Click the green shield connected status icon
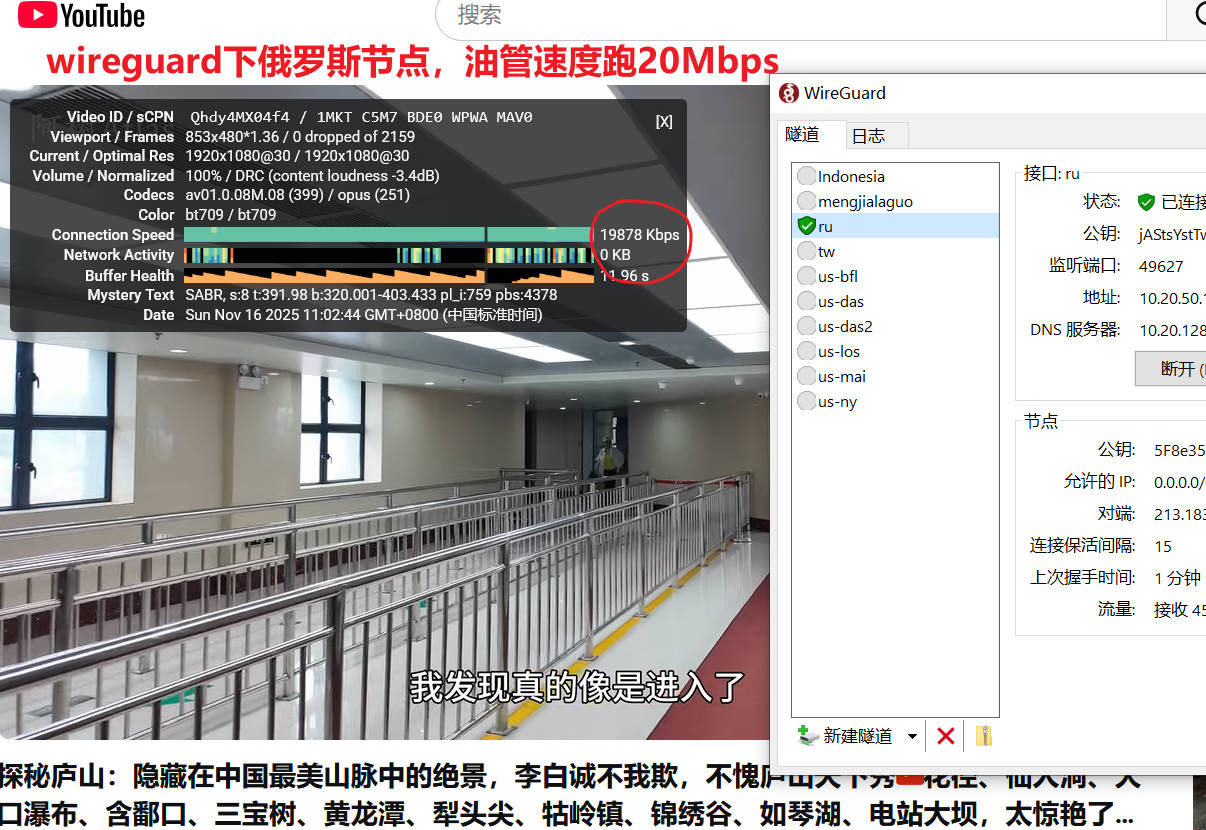1206x830 pixels. 1146,202
